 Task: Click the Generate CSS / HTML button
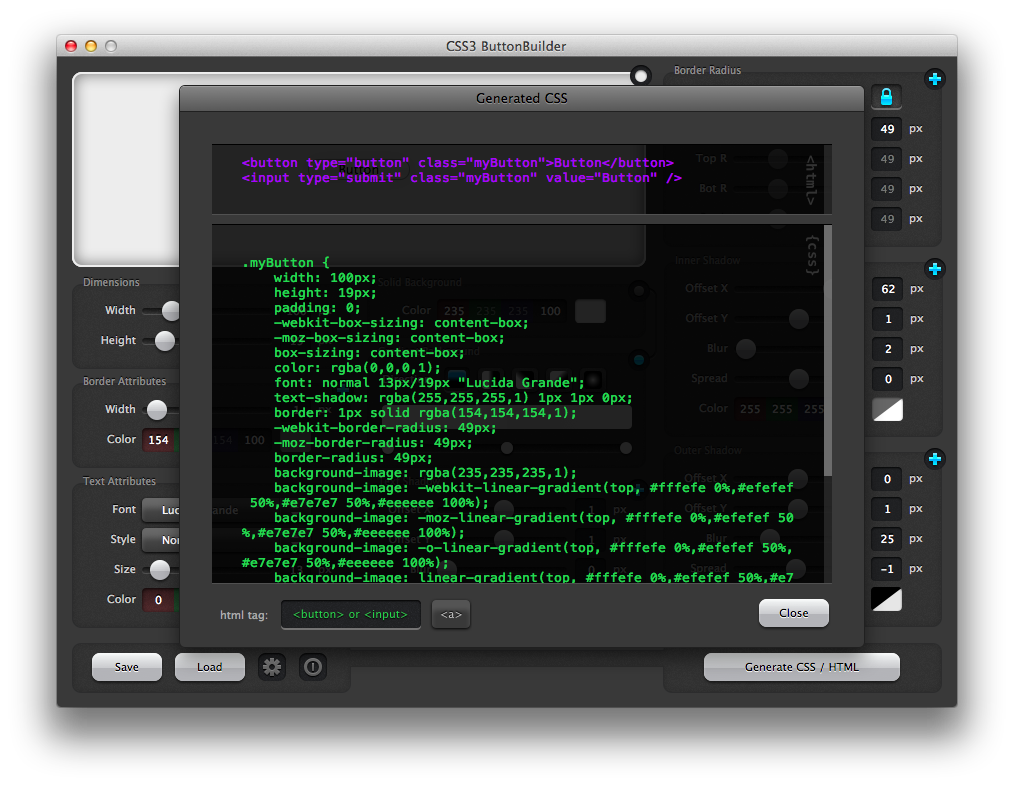801,667
